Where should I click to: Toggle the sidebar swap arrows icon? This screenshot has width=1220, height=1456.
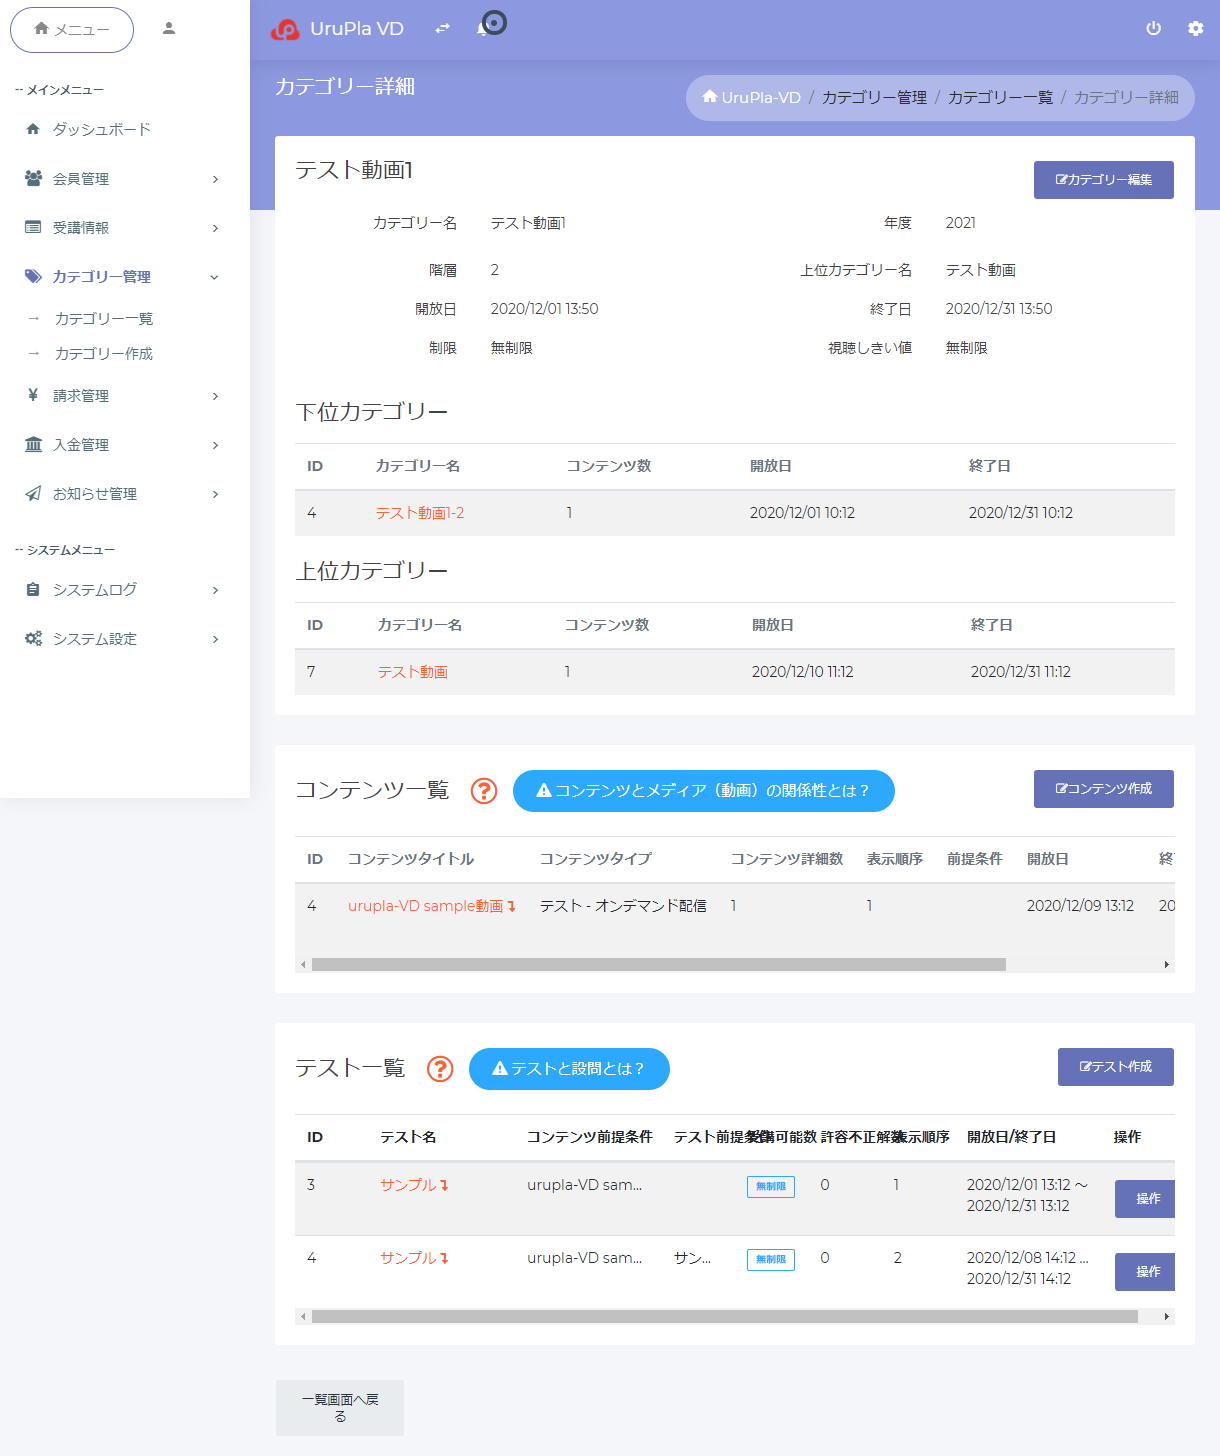442,29
